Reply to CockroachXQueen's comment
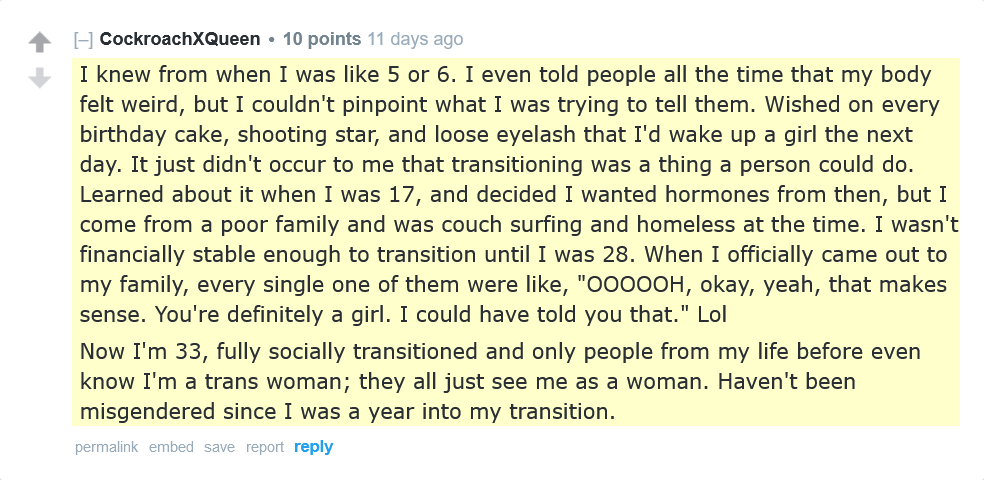Screen dimensions: 984x480 (x=313, y=447)
